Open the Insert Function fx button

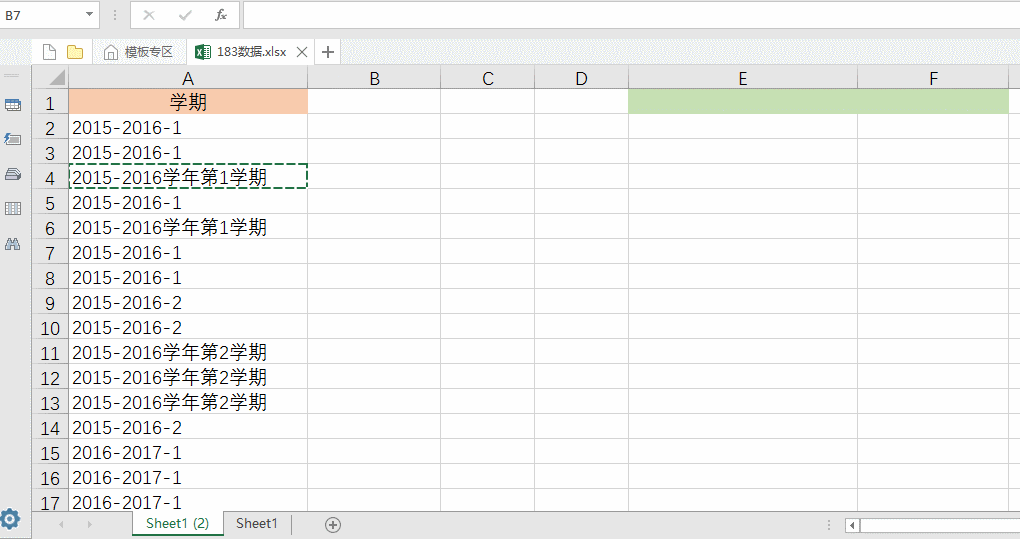pyautogui.click(x=221, y=15)
